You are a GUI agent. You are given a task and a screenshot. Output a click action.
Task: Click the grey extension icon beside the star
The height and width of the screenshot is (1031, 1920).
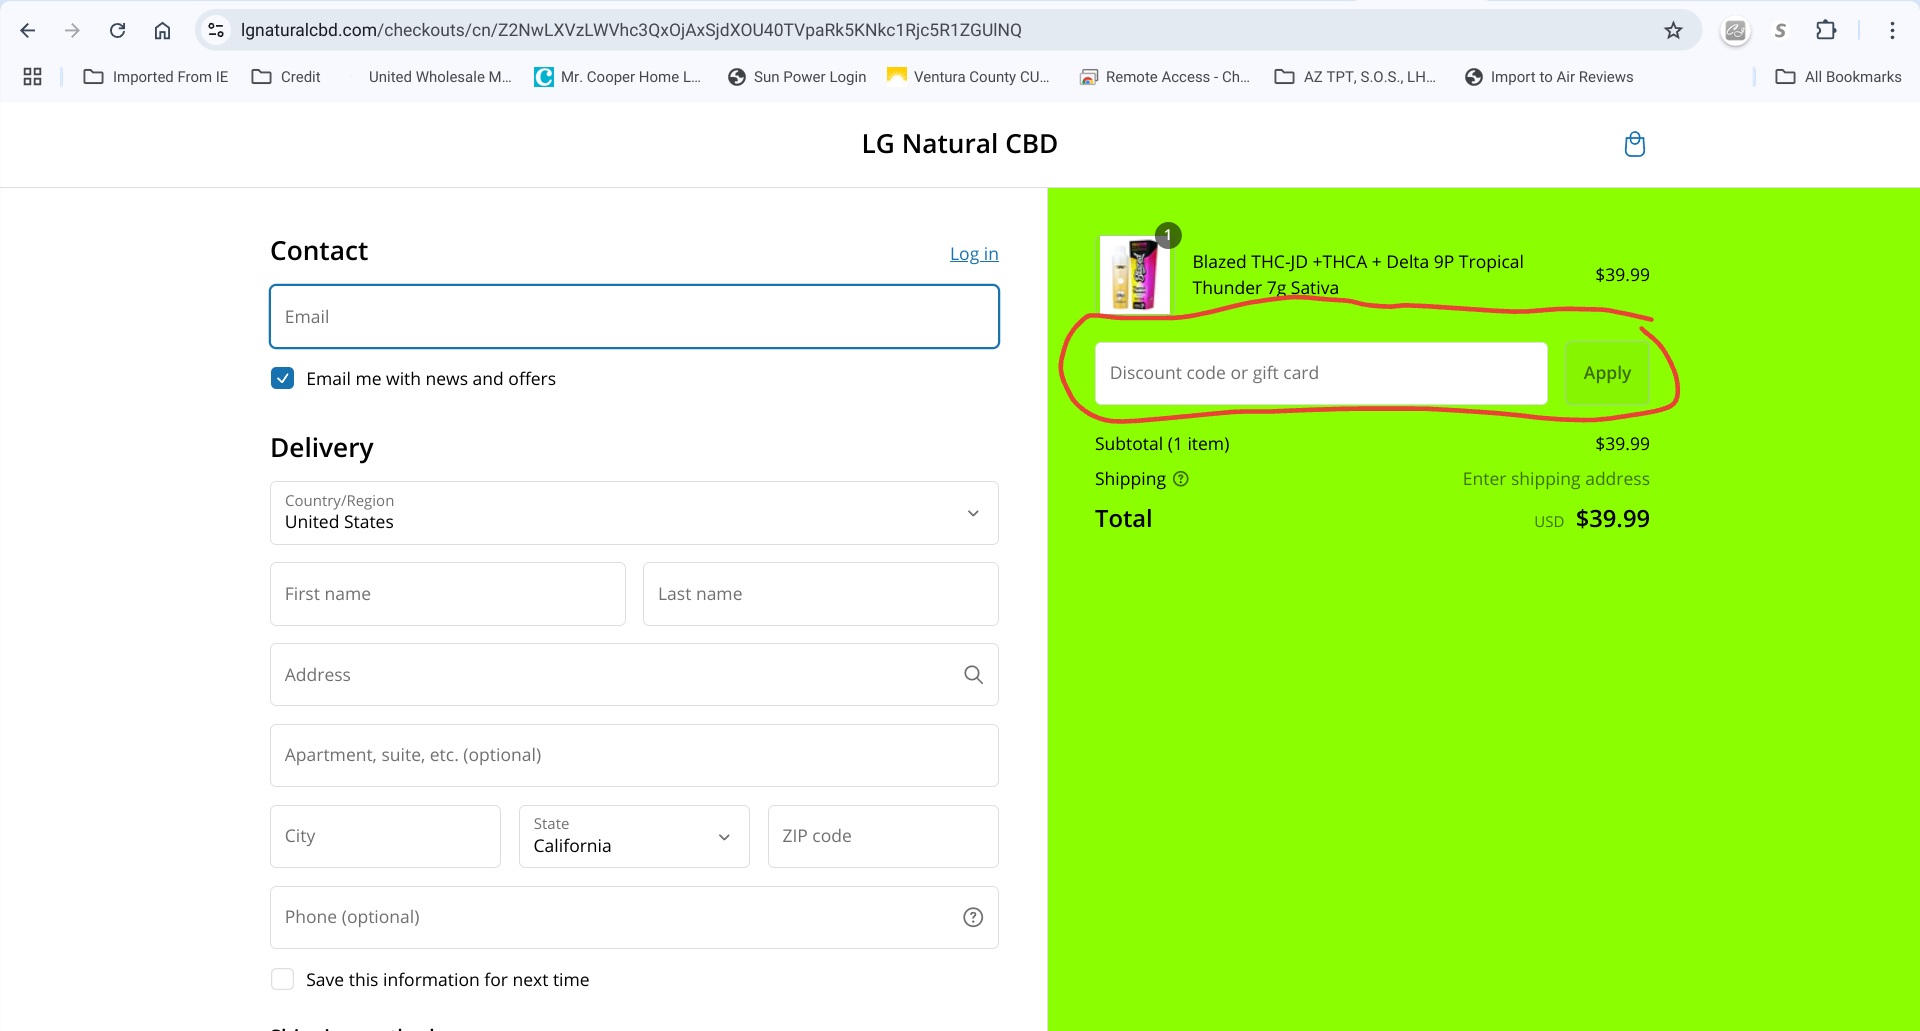tap(1735, 30)
